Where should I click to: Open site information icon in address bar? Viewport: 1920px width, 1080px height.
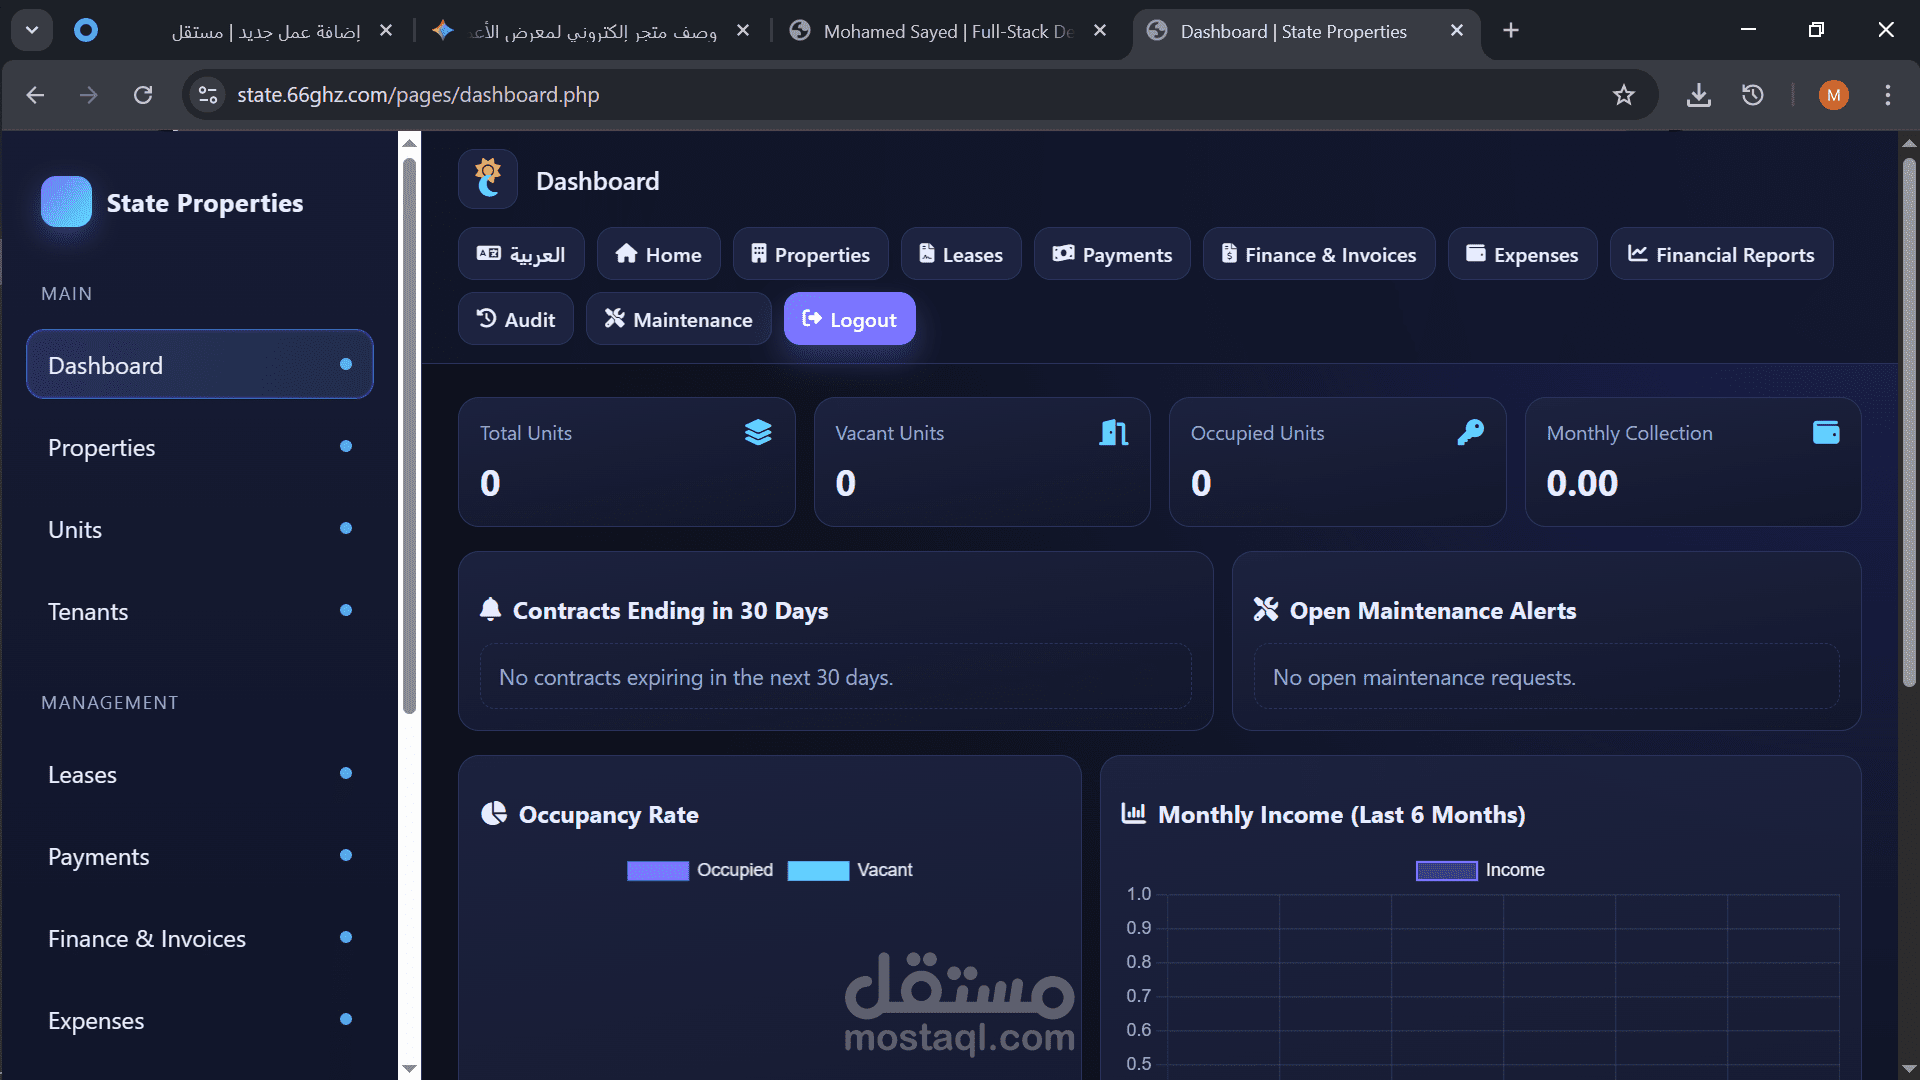point(208,95)
